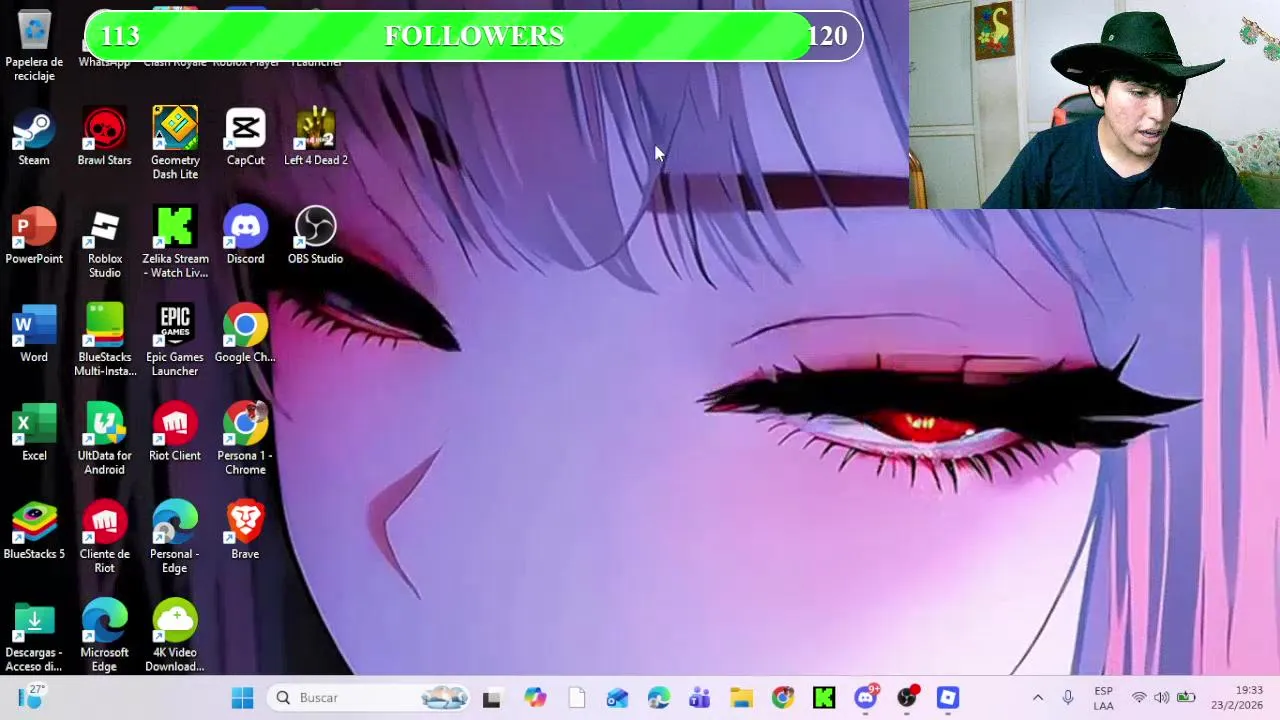Open Copilot from the taskbar
Viewport: 1280px width, 720px height.
[535, 698]
